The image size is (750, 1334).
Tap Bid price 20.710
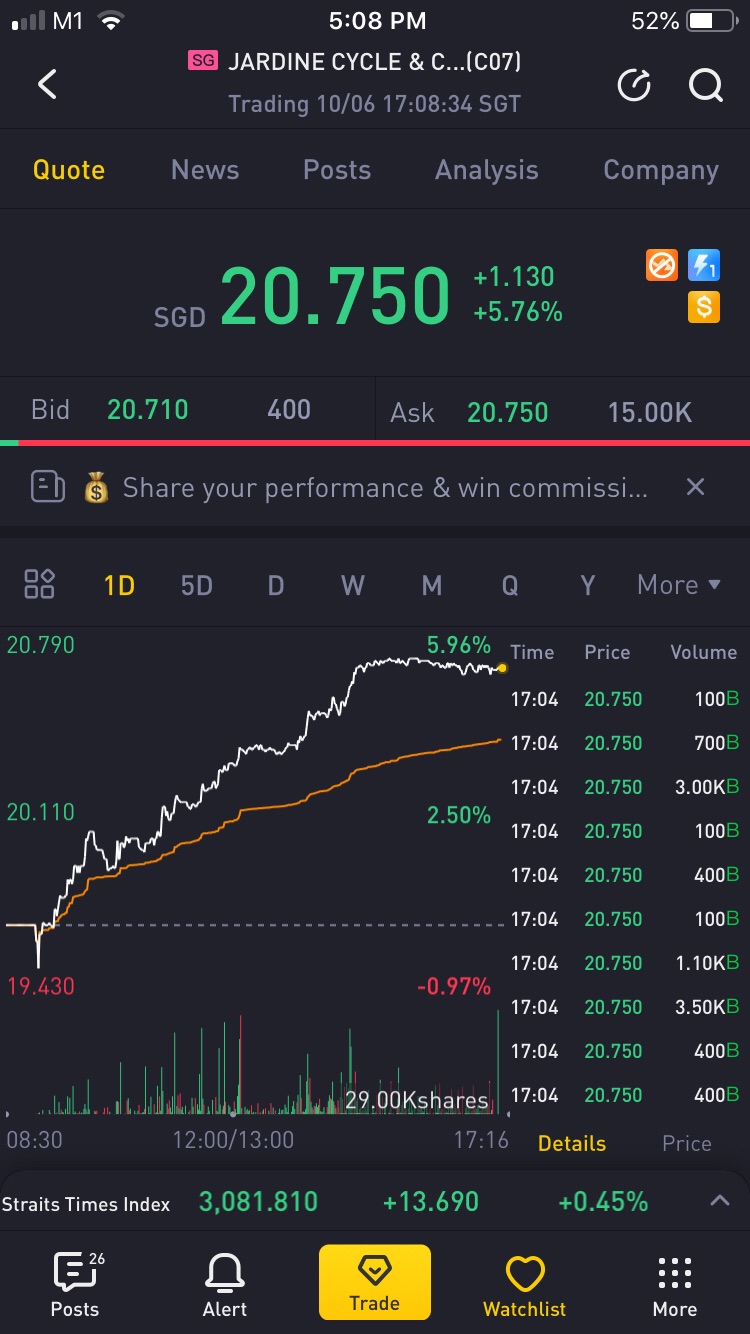148,409
